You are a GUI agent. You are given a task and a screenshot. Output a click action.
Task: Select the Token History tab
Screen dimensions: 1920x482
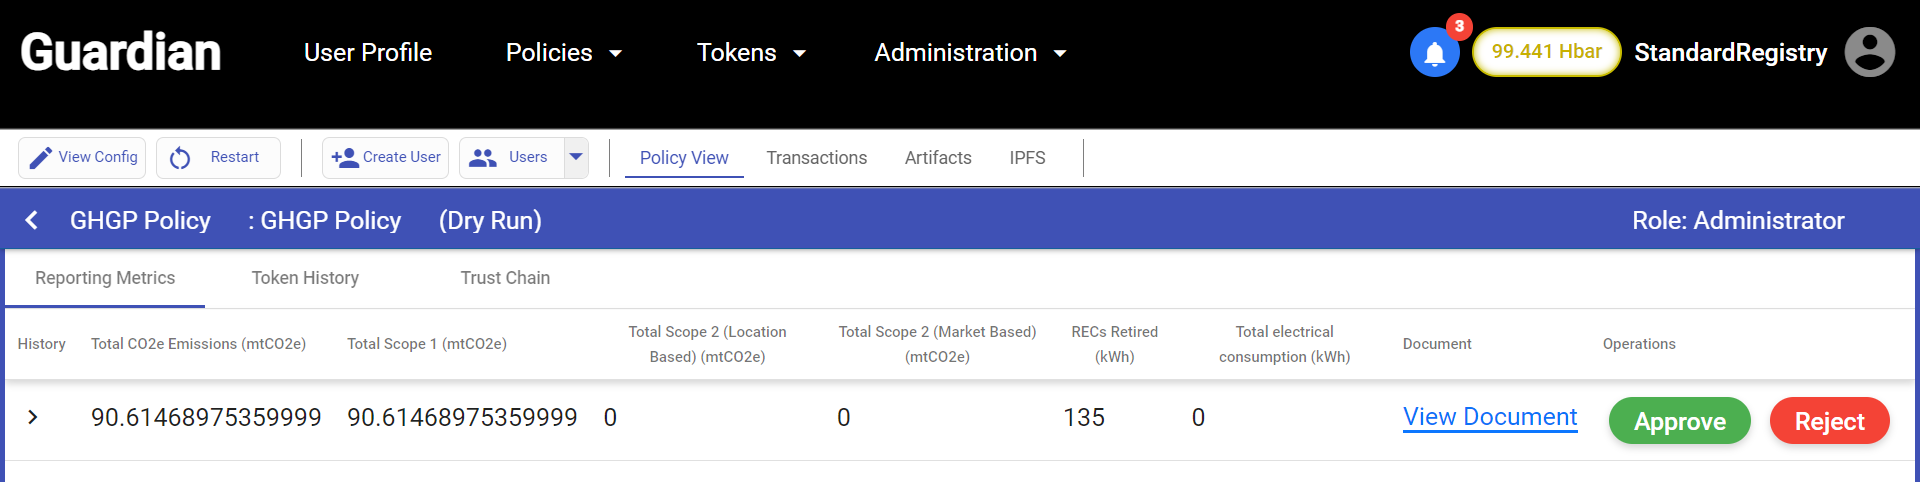coord(305,278)
